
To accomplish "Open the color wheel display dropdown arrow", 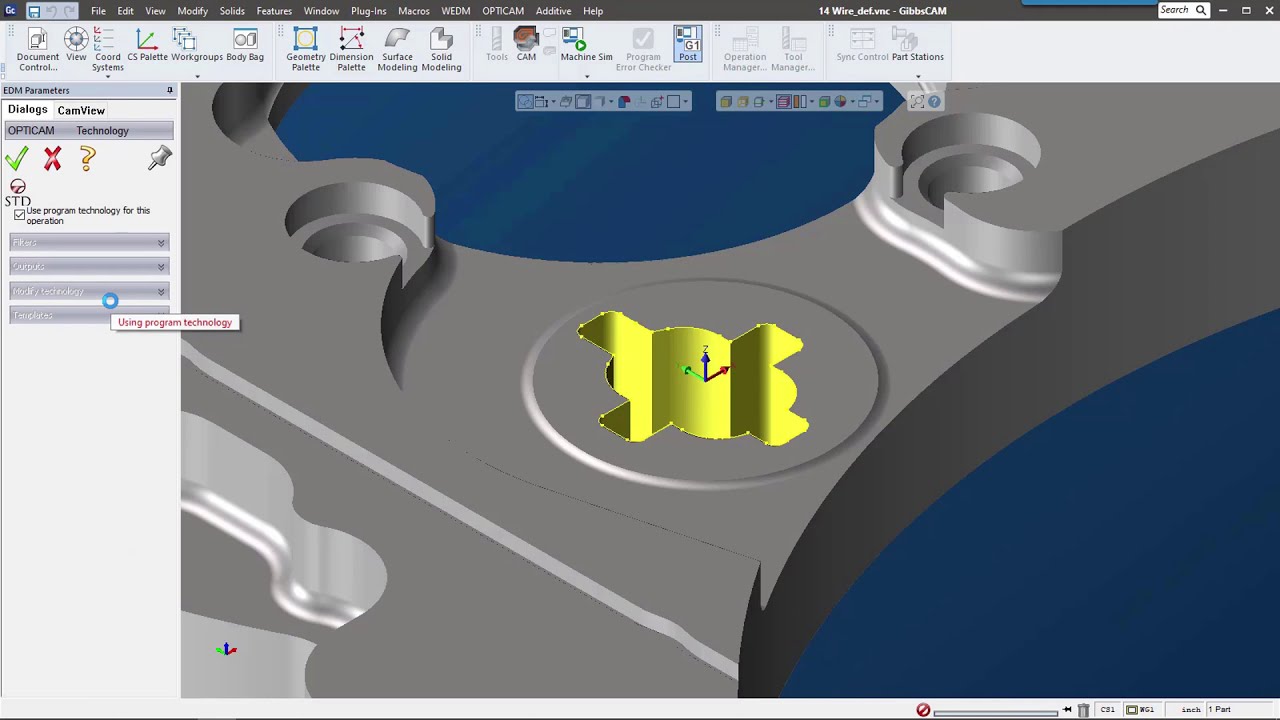I will pyautogui.click(x=851, y=101).
